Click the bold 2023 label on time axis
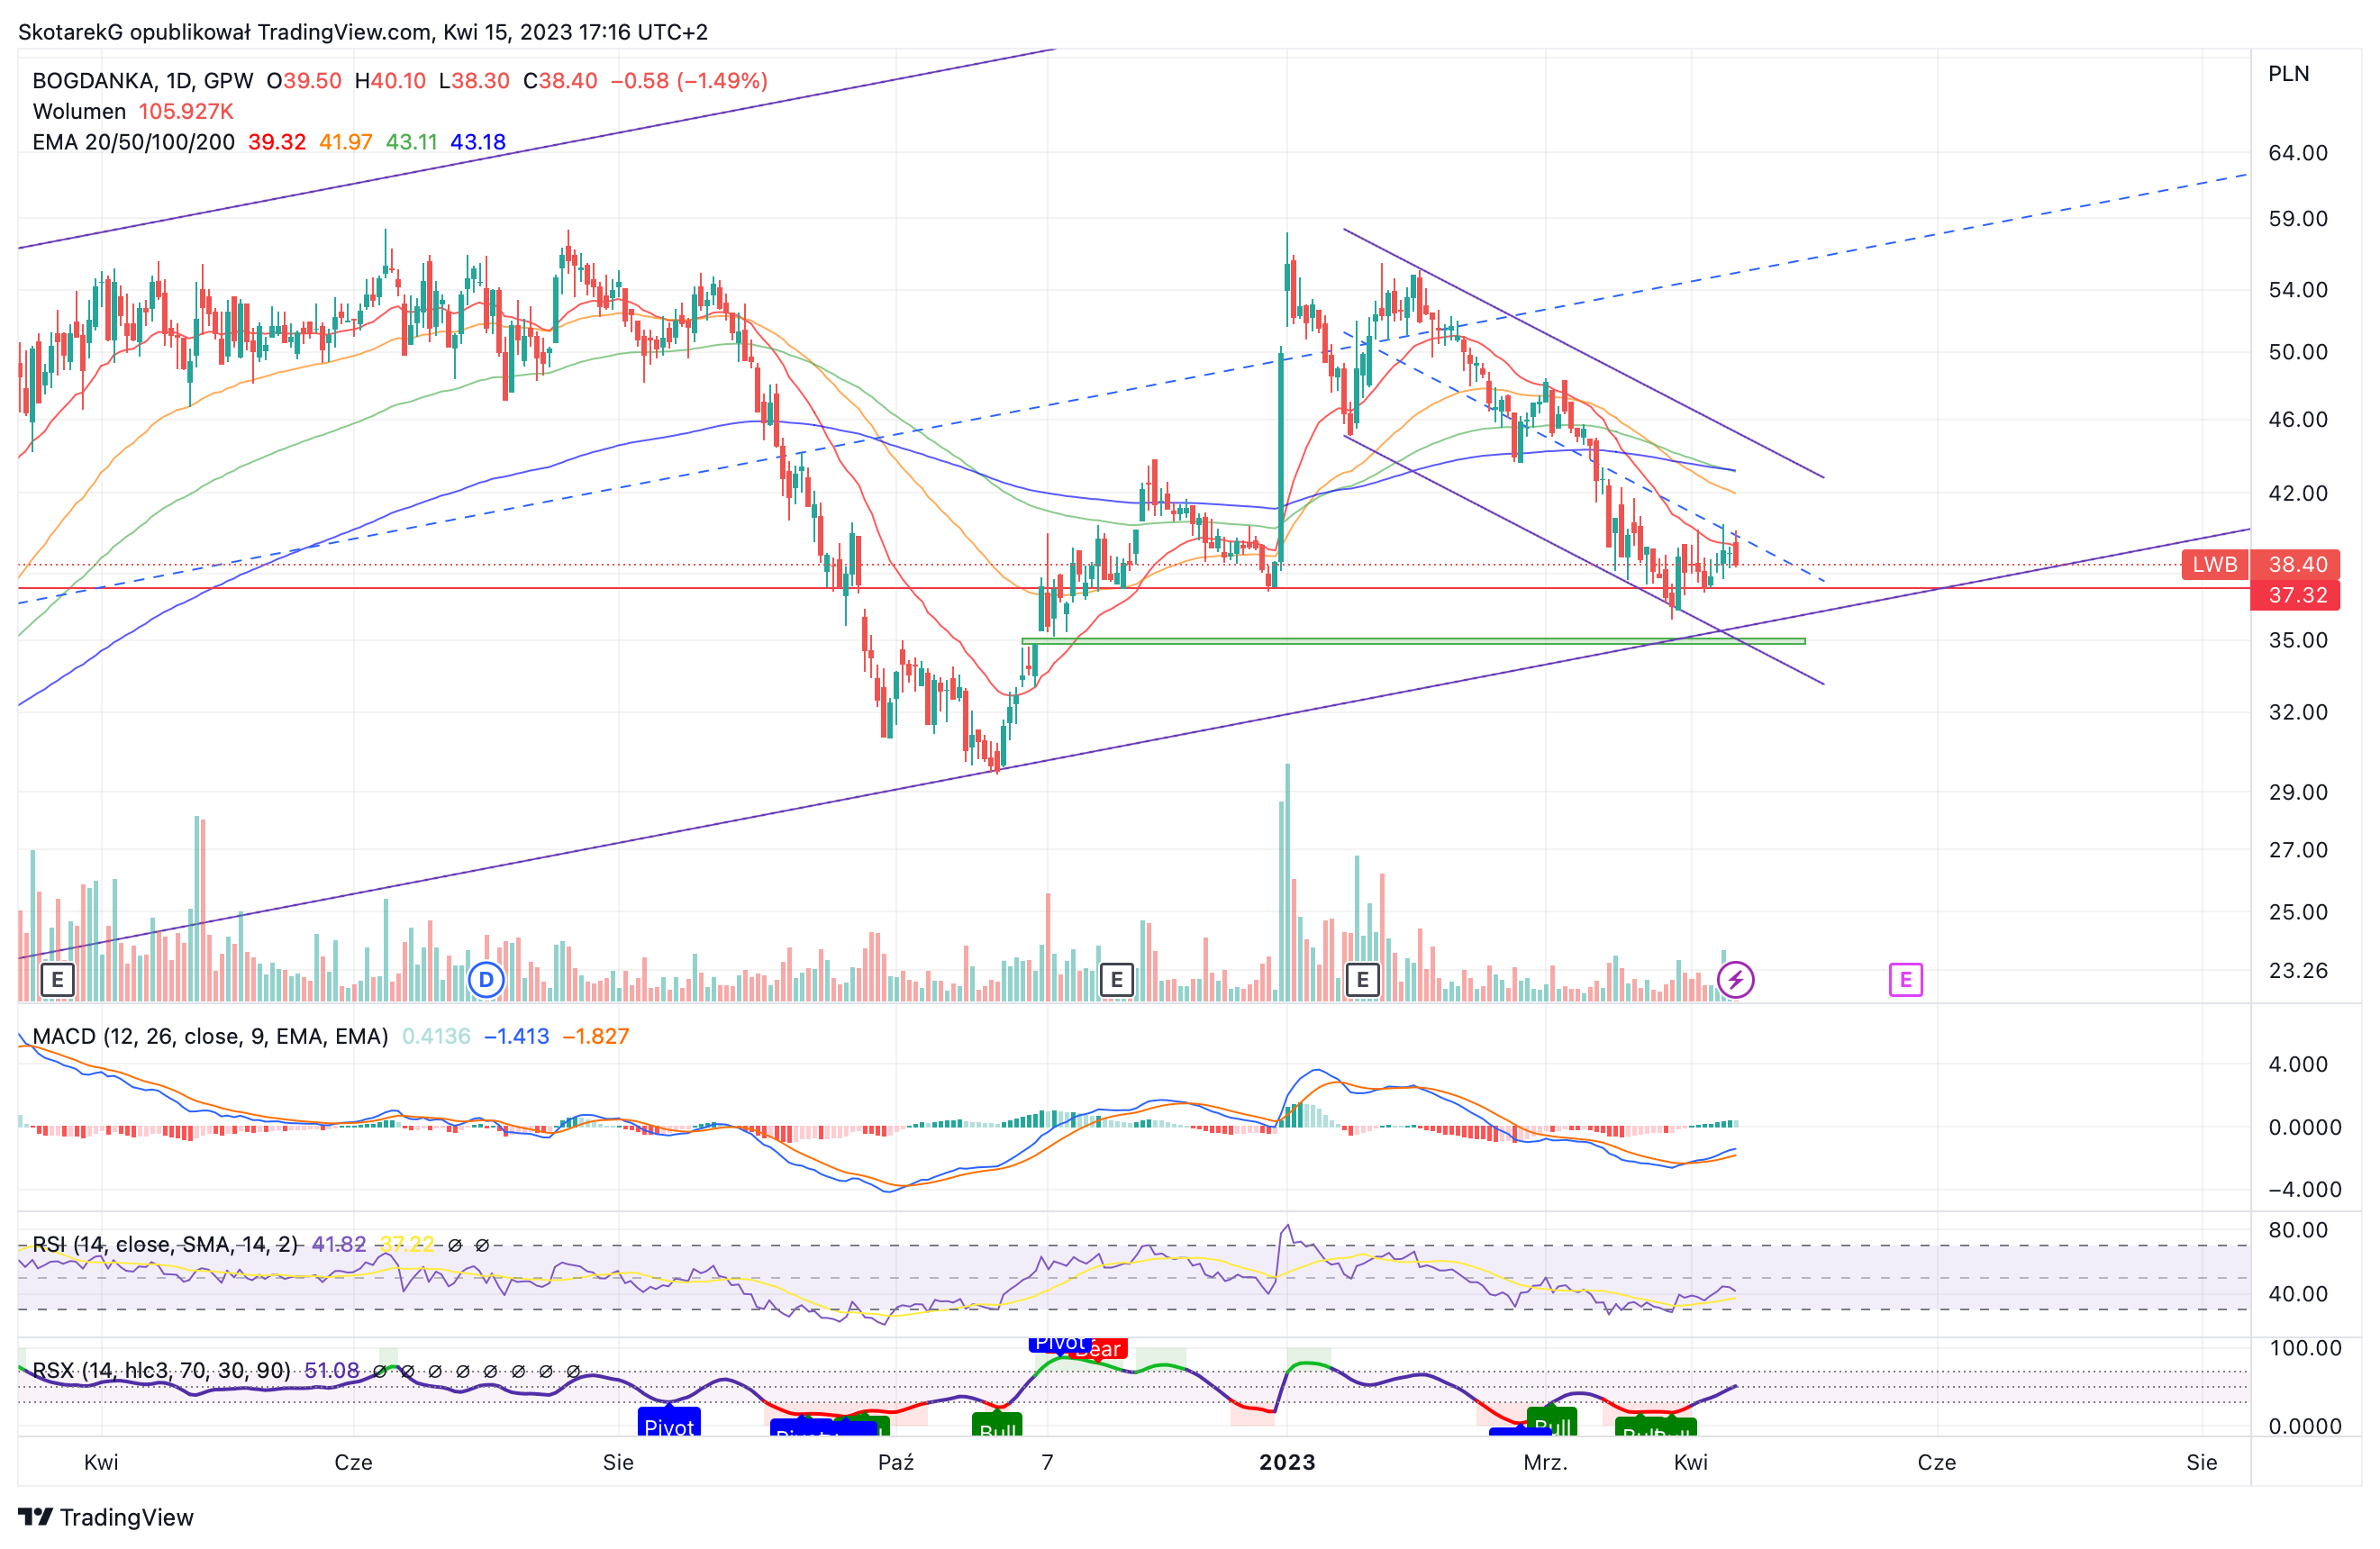 (x=1287, y=1462)
